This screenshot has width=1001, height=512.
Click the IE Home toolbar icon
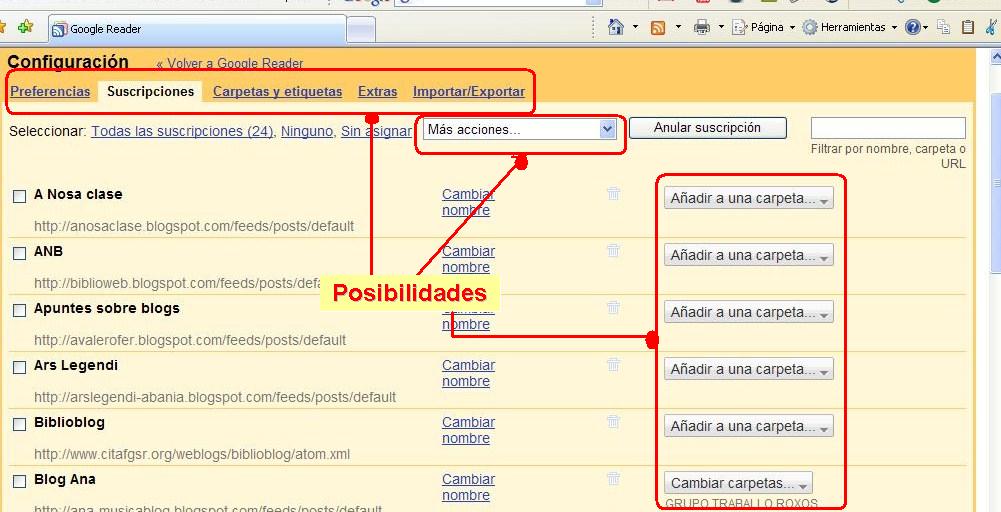[615, 27]
